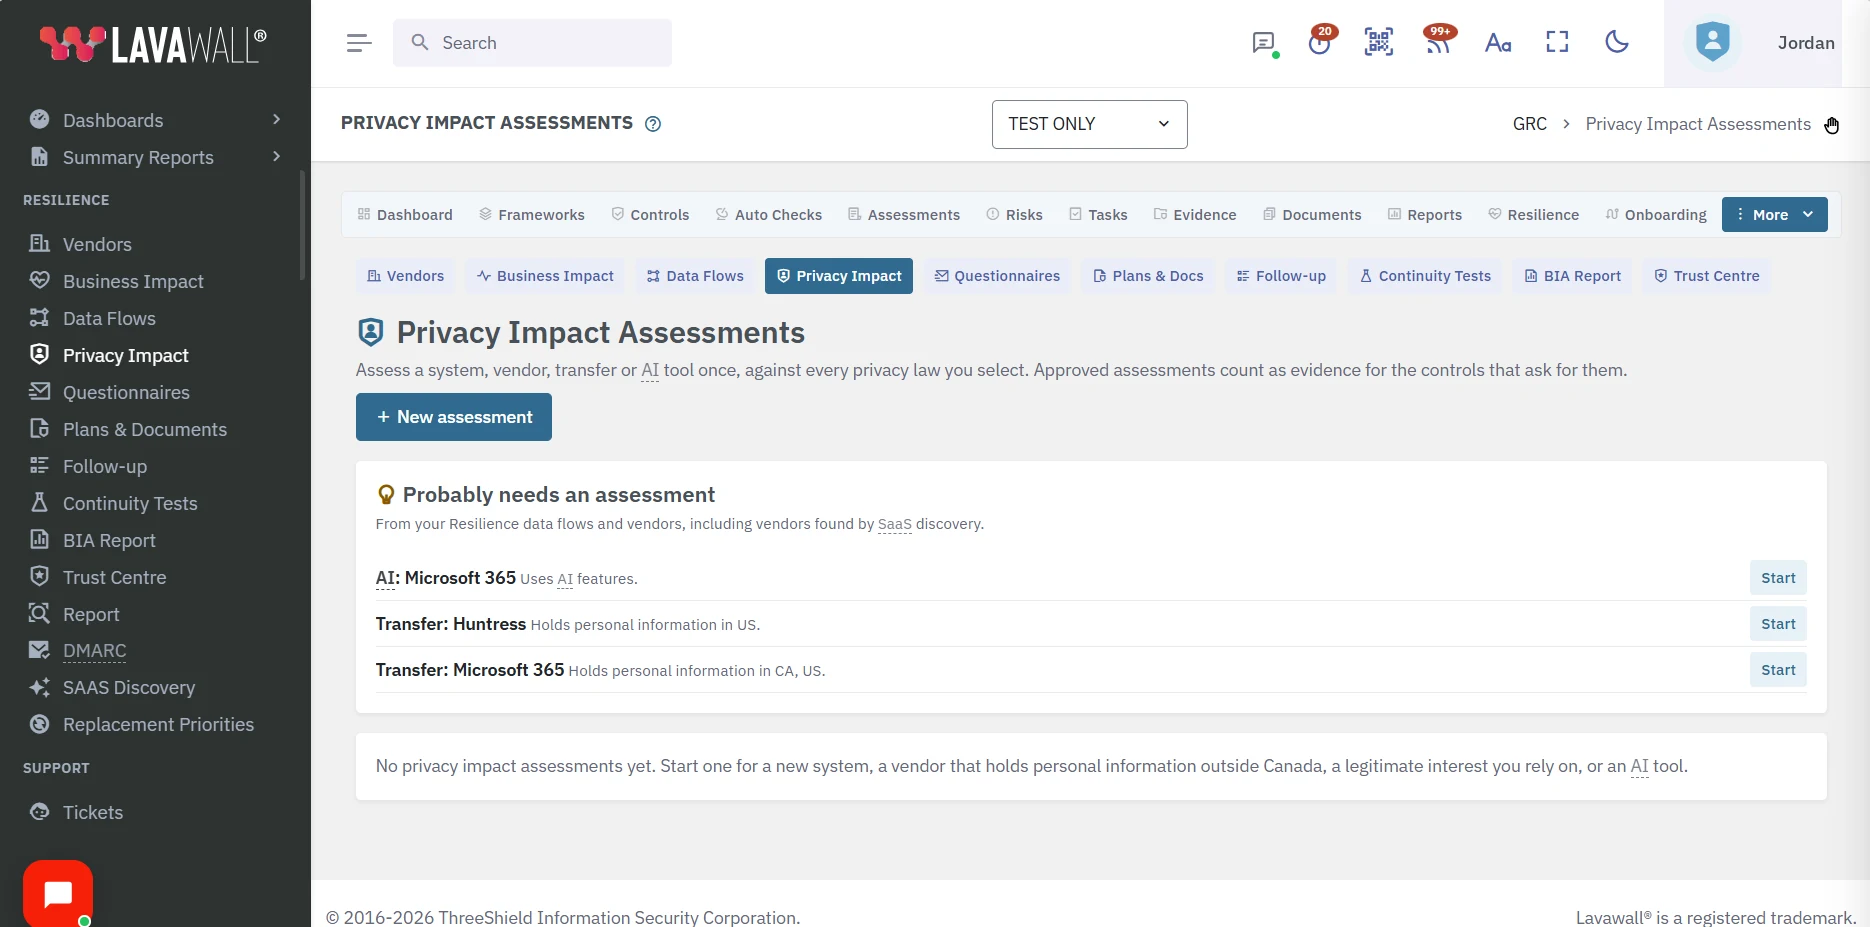Expand the More tabs dropdown
1870x927 pixels.
(x=1774, y=215)
